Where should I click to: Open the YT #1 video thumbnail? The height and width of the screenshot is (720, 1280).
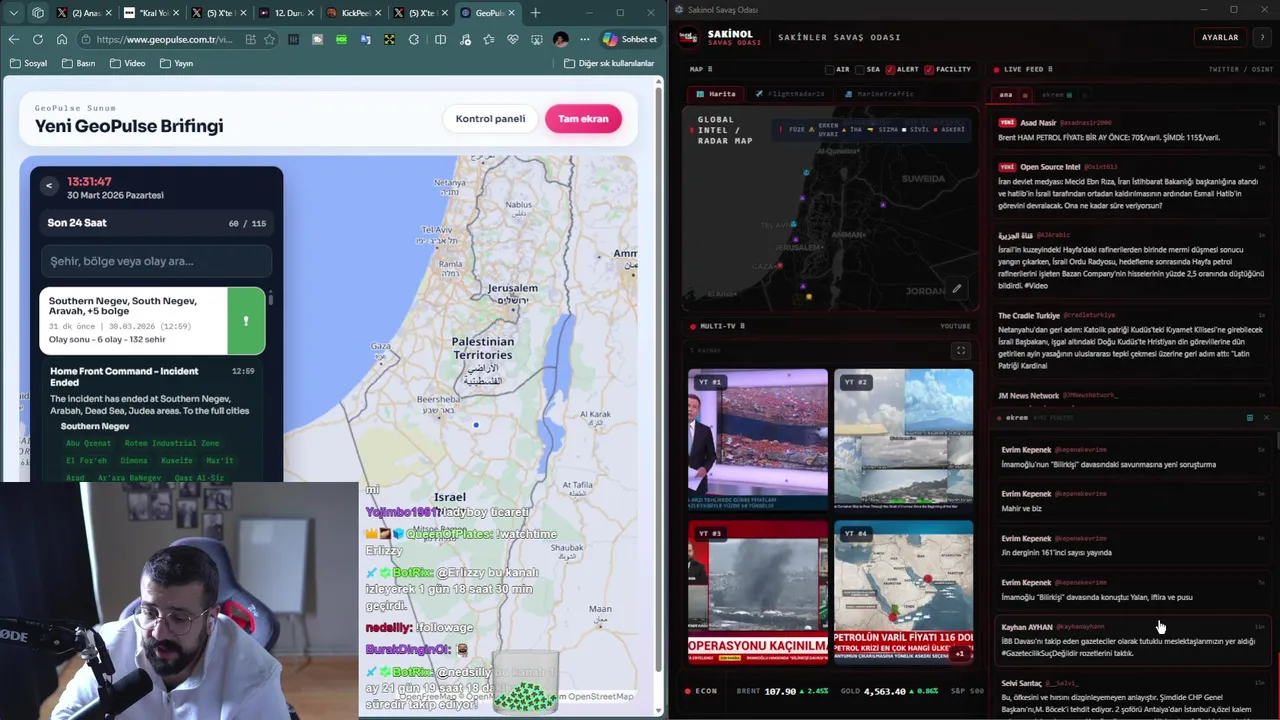pos(757,440)
